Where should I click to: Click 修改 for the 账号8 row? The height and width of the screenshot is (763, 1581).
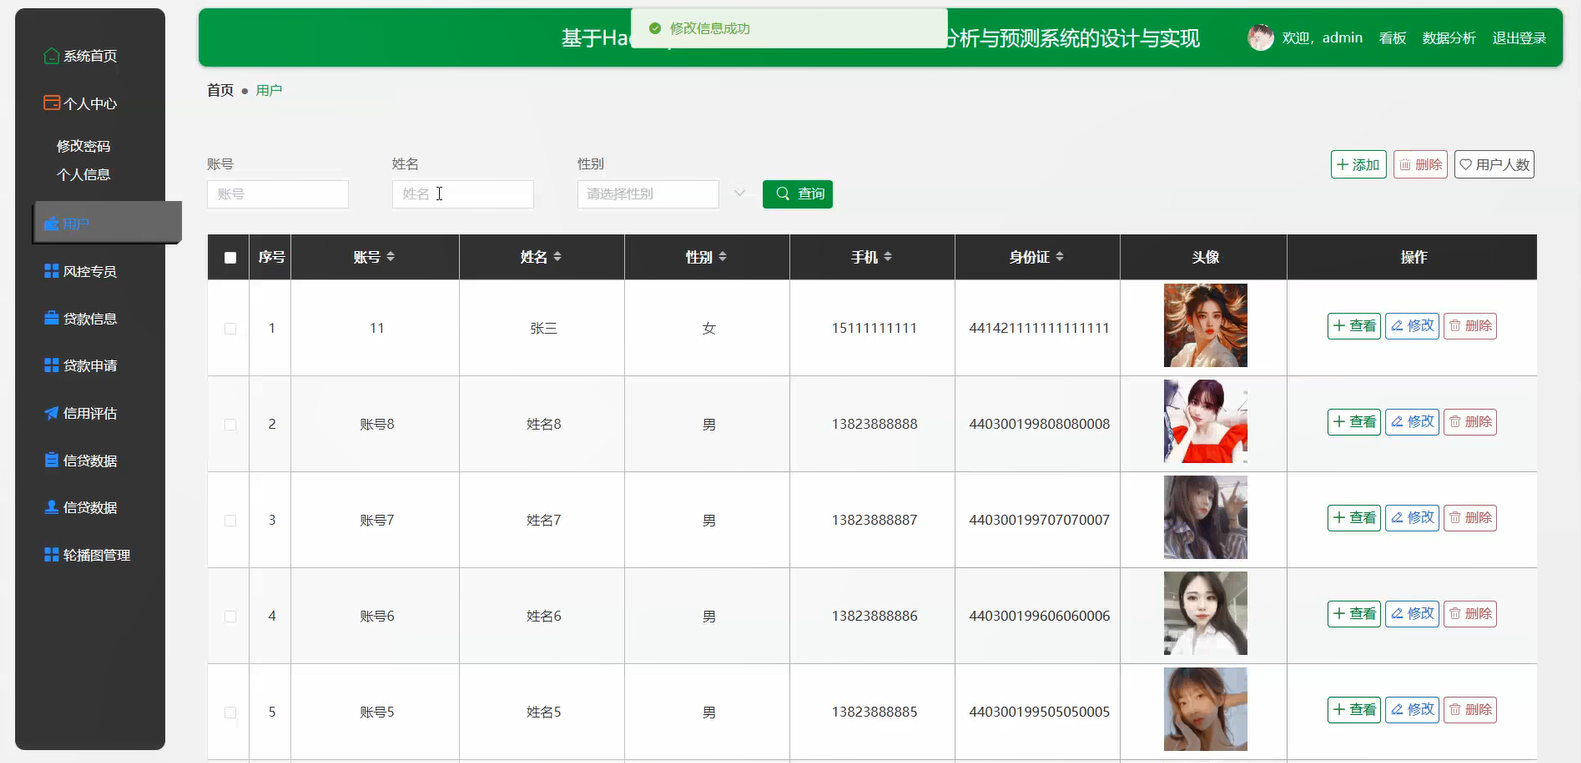point(1412,422)
